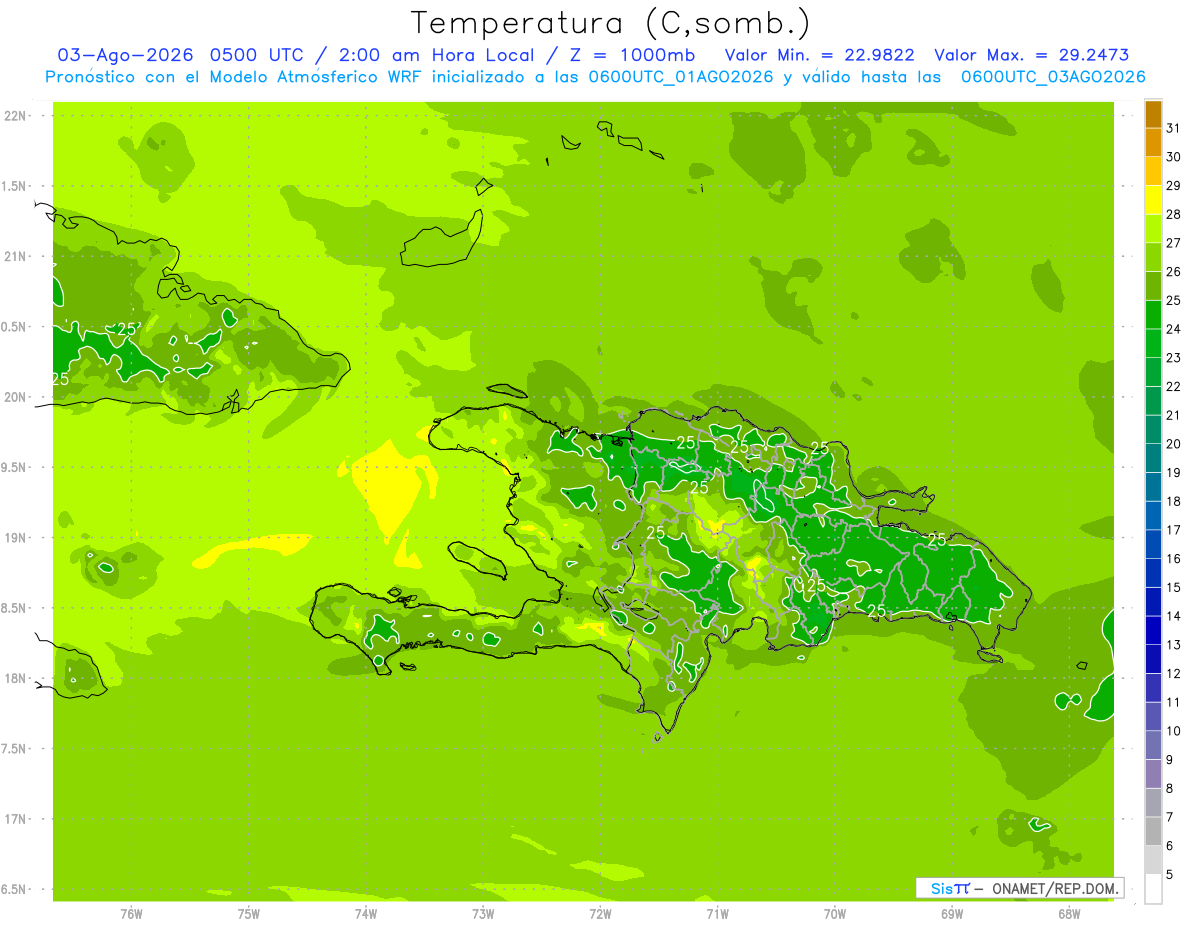
Task: Click the "73W" longitude axis label
Action: point(483,914)
